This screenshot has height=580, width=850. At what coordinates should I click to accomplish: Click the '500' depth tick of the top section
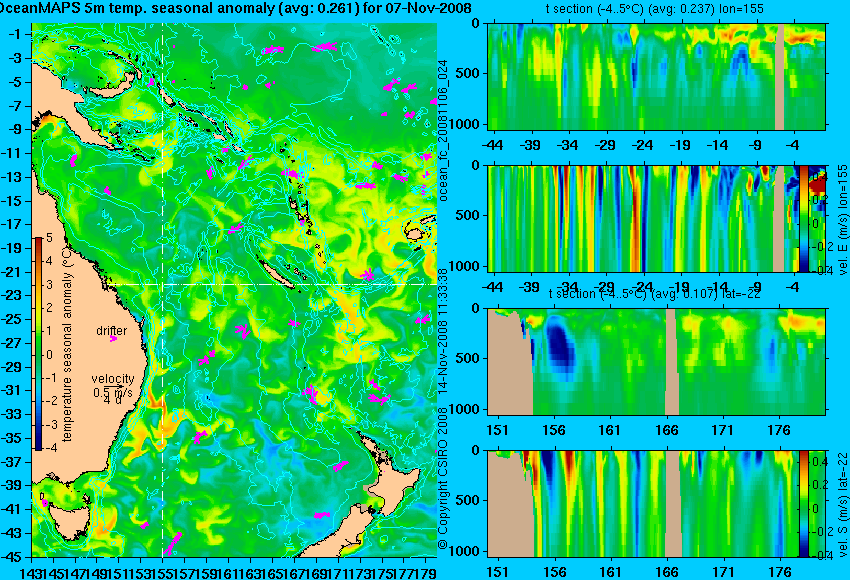(468, 73)
